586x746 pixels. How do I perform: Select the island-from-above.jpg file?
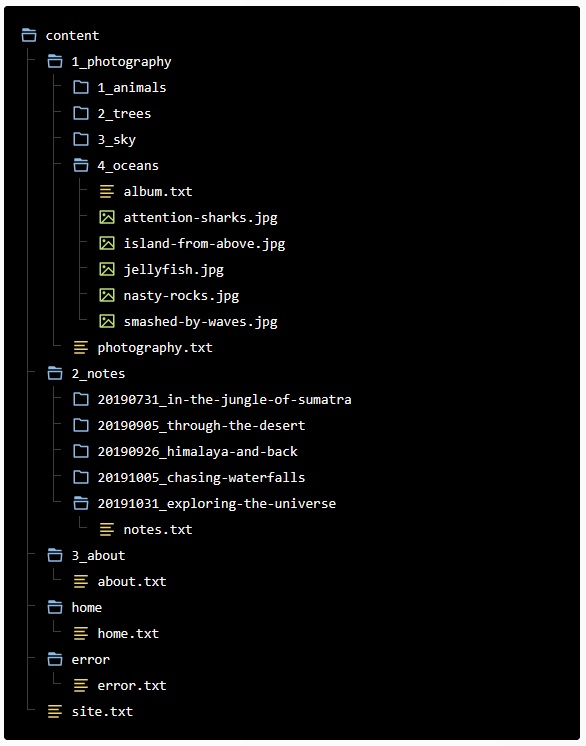(192, 244)
